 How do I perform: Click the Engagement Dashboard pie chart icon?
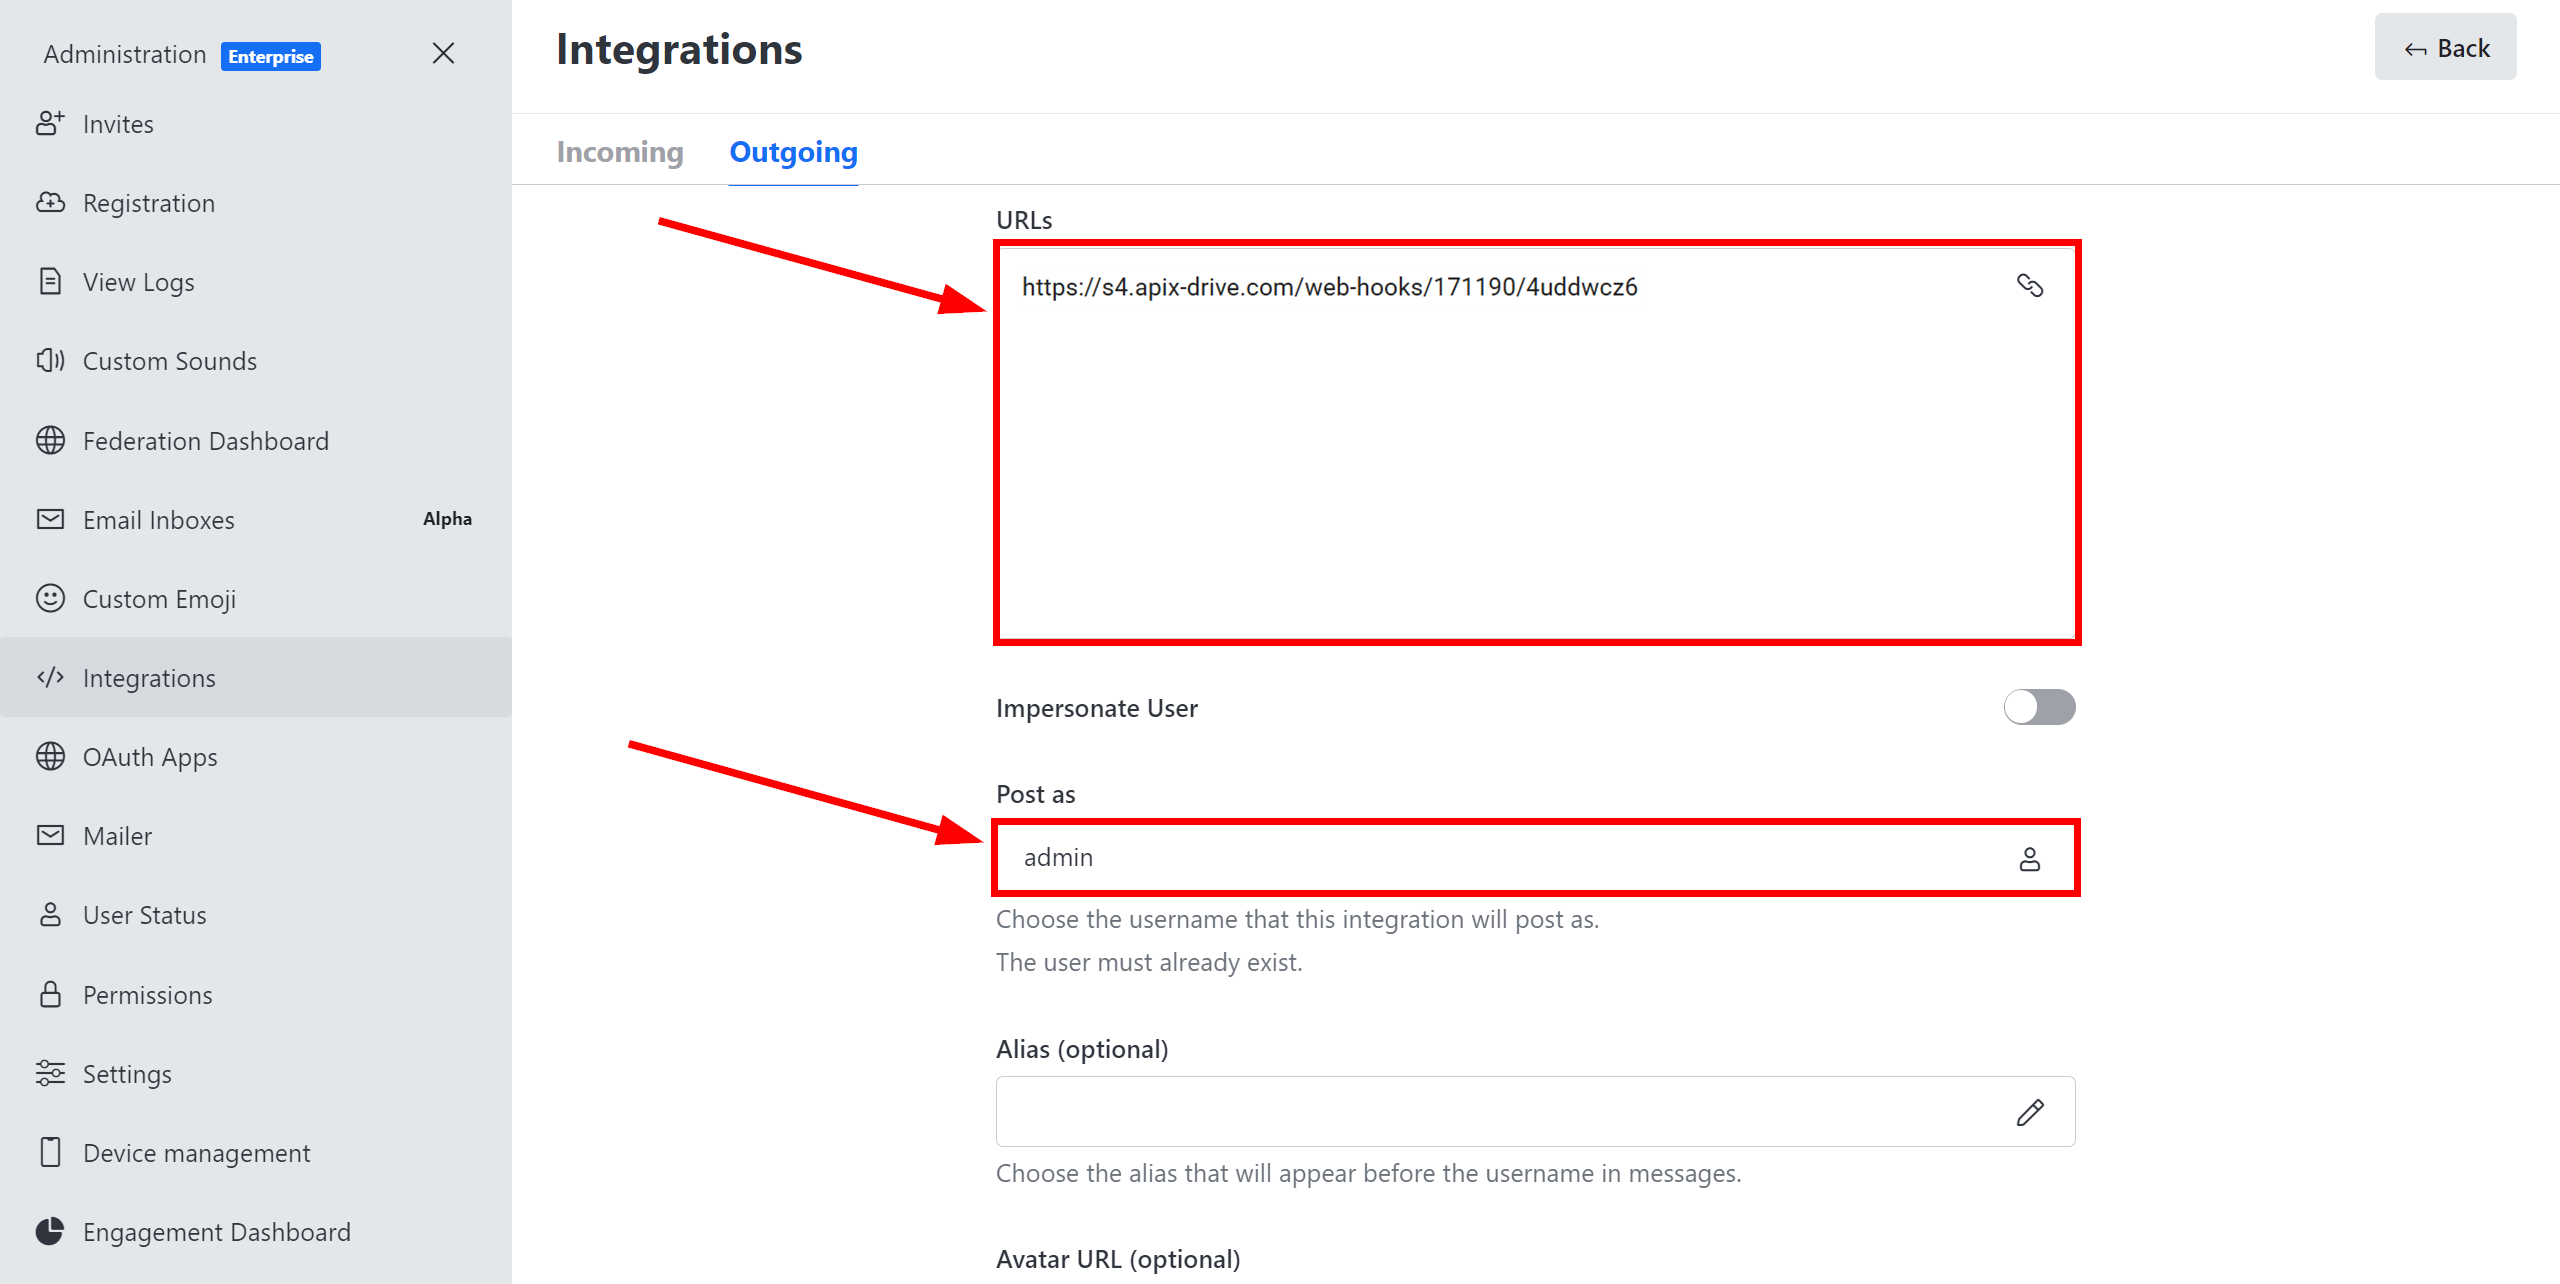point(50,1231)
